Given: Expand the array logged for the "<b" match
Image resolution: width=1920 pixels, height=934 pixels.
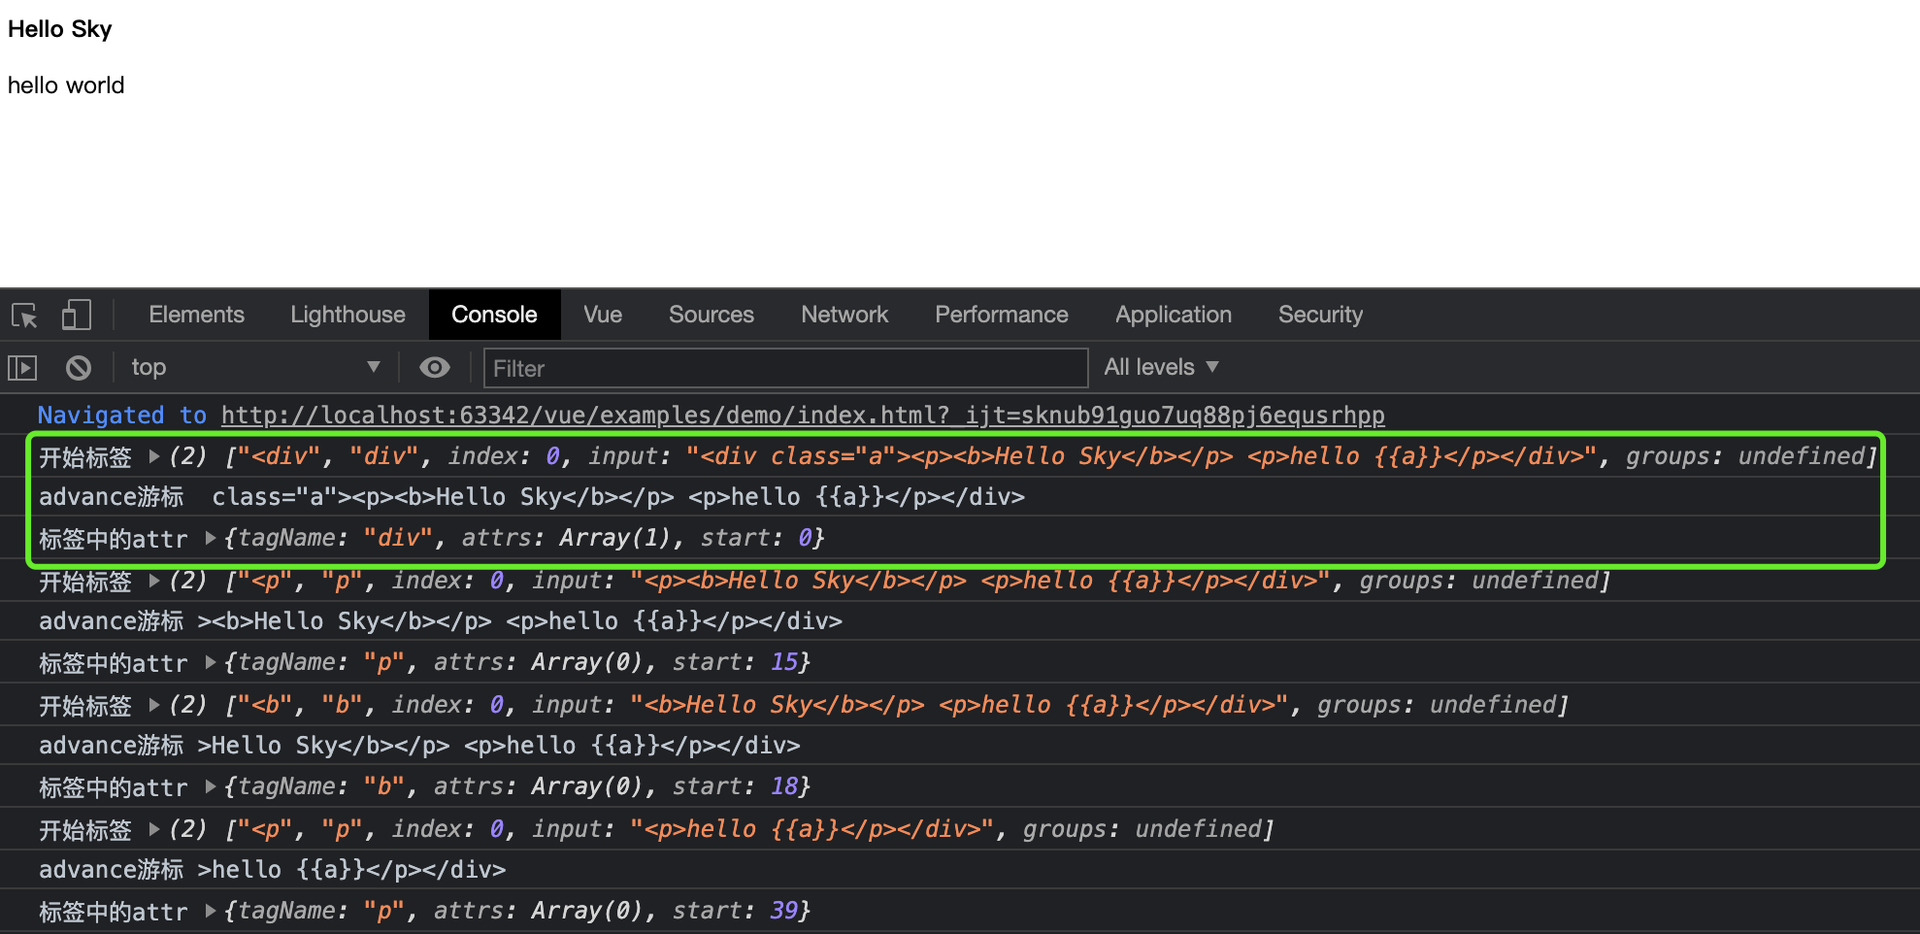Looking at the screenshot, I should pyautogui.click(x=154, y=704).
